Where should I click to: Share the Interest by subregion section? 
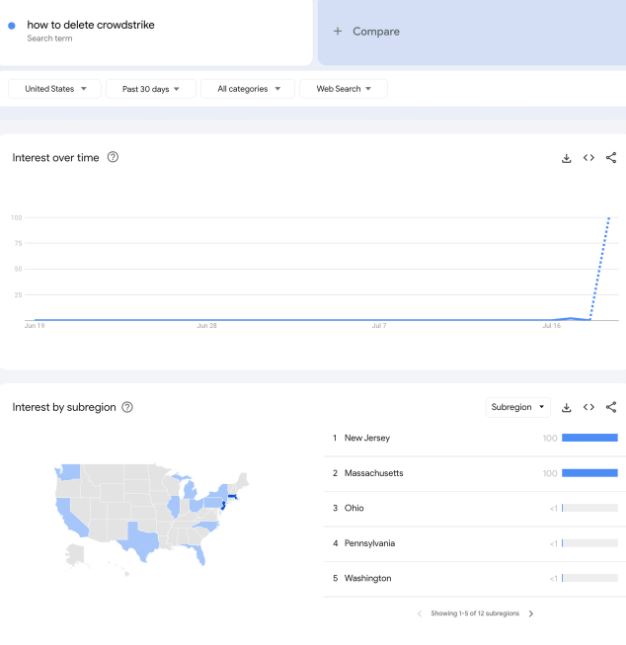pyautogui.click(x=611, y=407)
